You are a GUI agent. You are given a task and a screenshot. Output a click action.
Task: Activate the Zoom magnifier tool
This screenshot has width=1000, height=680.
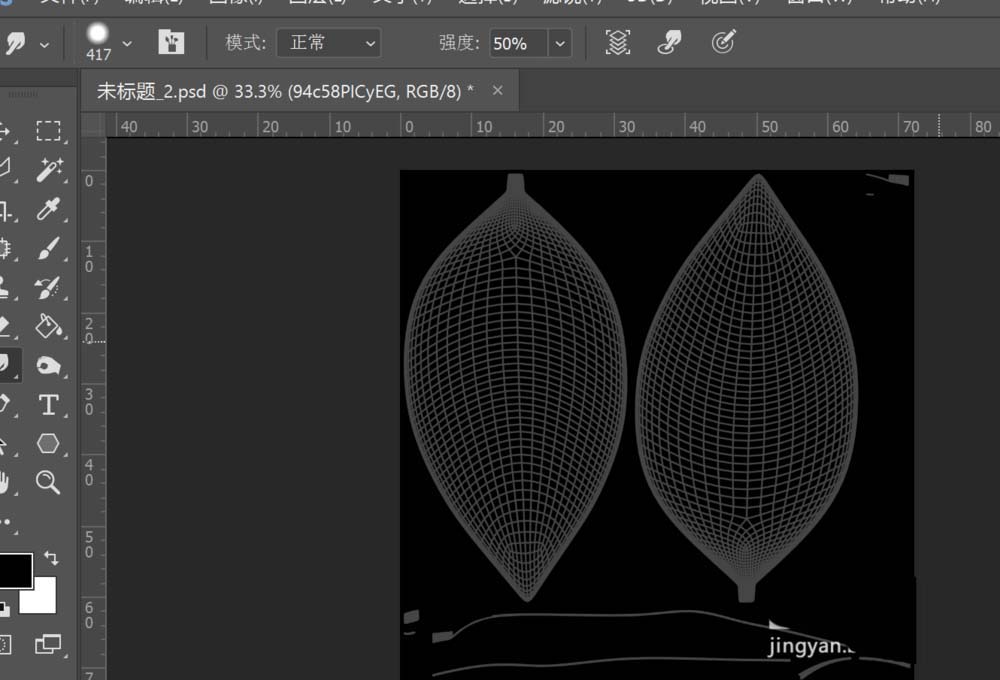[x=47, y=482]
